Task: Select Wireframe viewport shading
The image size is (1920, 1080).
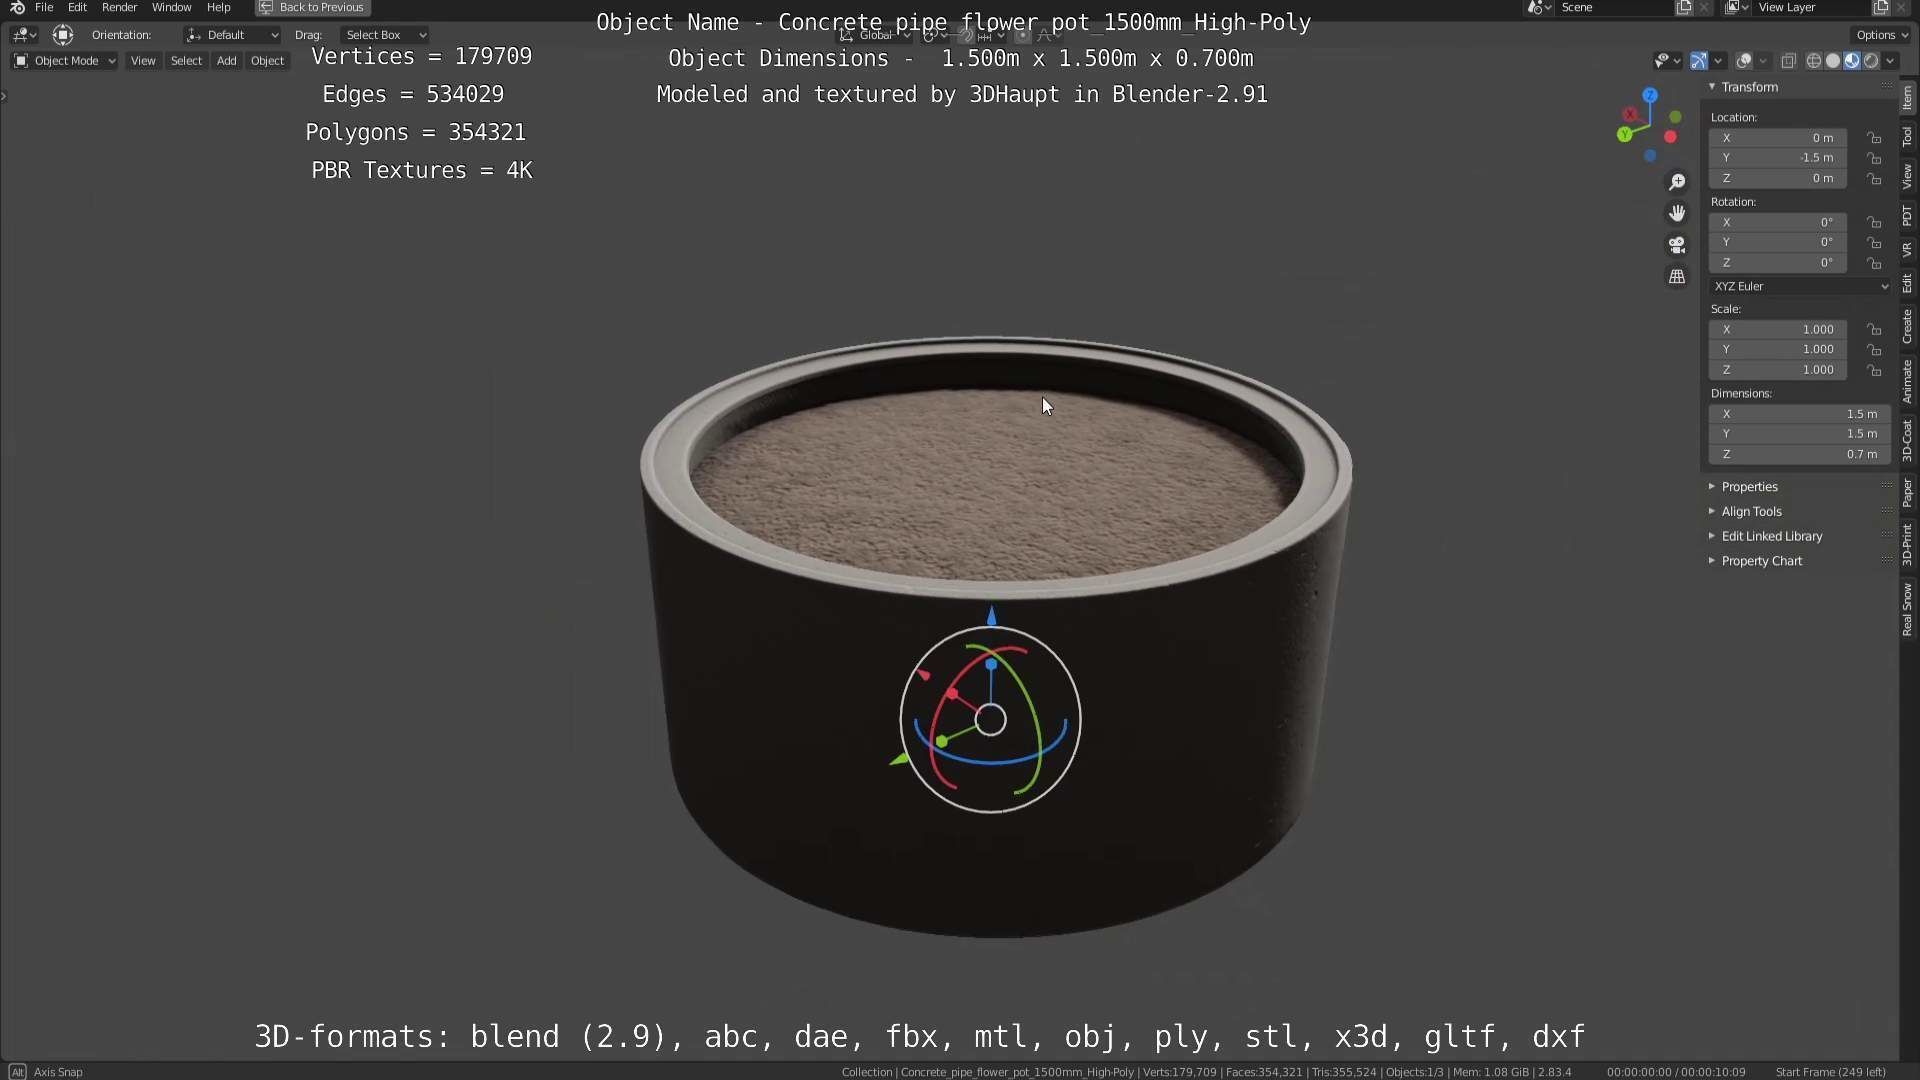Action: pyautogui.click(x=1813, y=61)
